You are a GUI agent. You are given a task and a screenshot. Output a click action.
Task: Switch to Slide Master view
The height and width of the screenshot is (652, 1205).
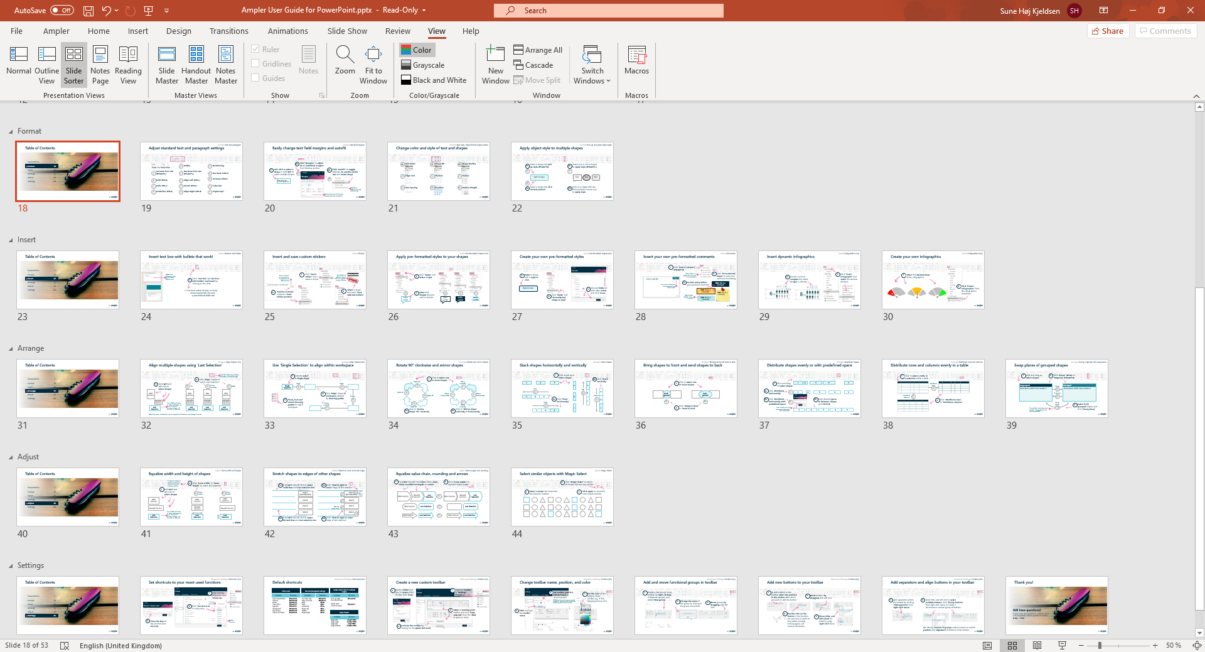[x=165, y=64]
